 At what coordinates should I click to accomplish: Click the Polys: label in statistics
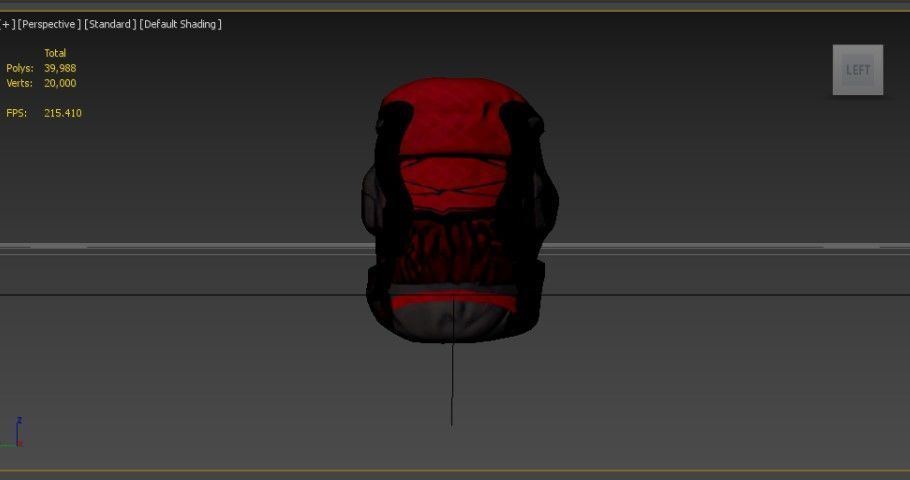(x=20, y=68)
